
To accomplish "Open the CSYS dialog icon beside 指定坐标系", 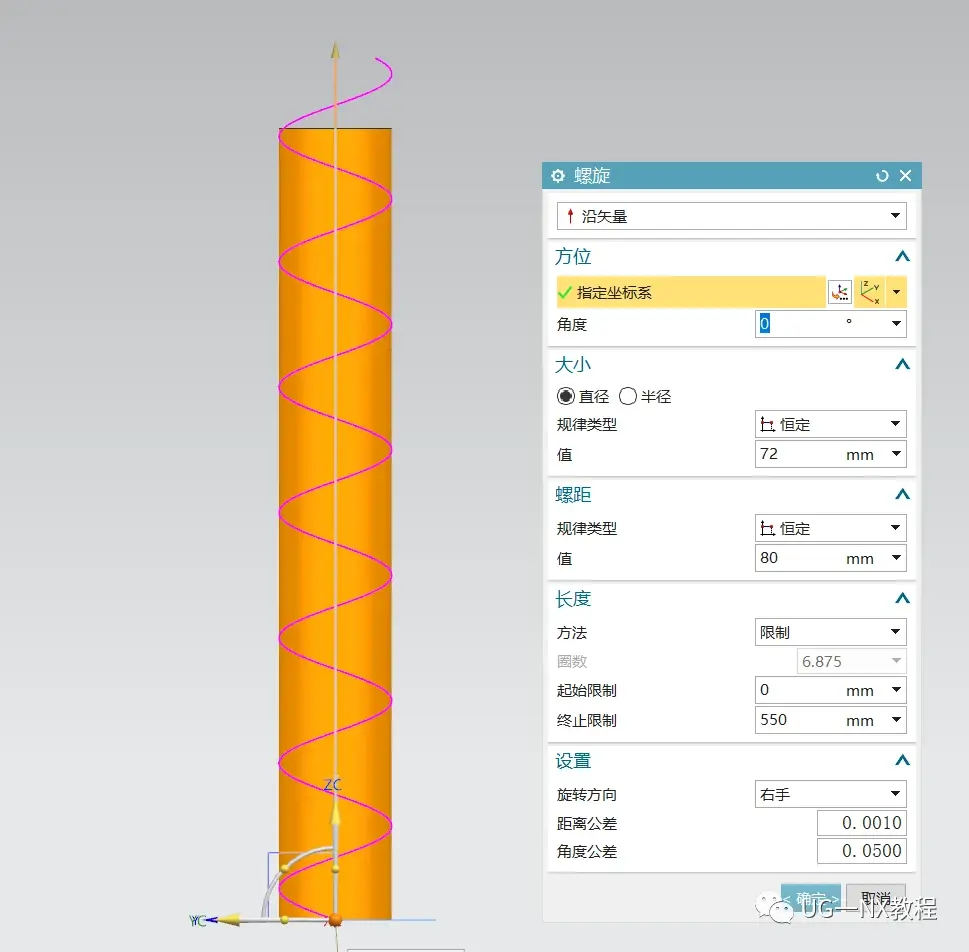I will coord(839,293).
